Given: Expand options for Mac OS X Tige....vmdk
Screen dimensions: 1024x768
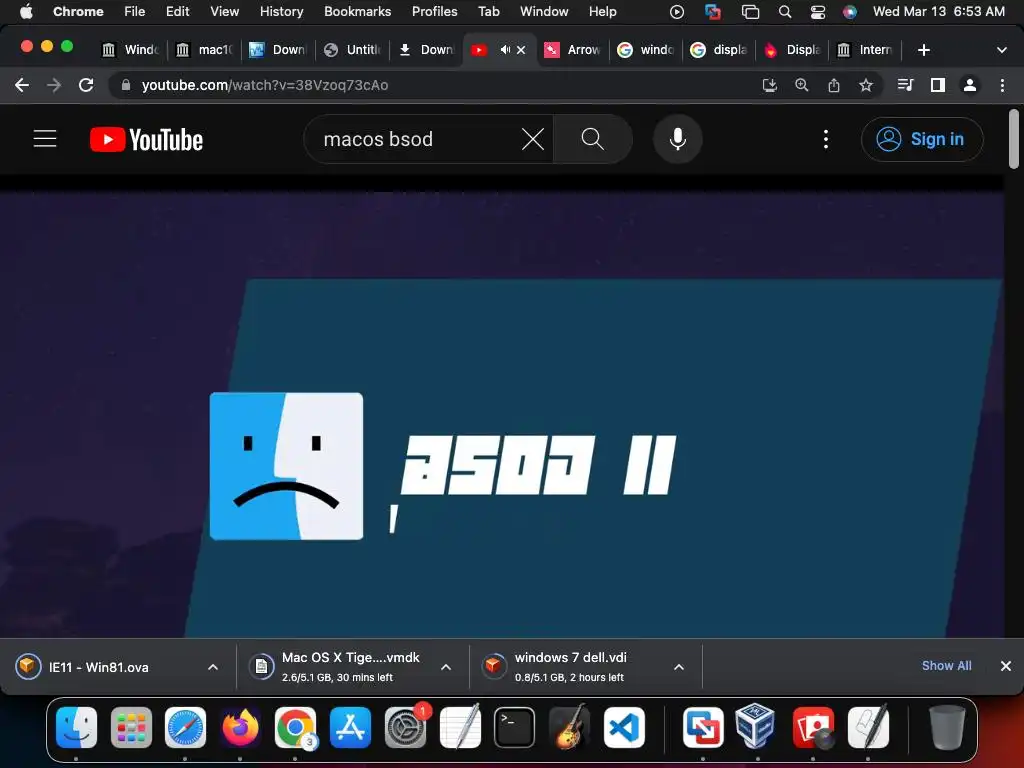Looking at the screenshot, I should 446,667.
